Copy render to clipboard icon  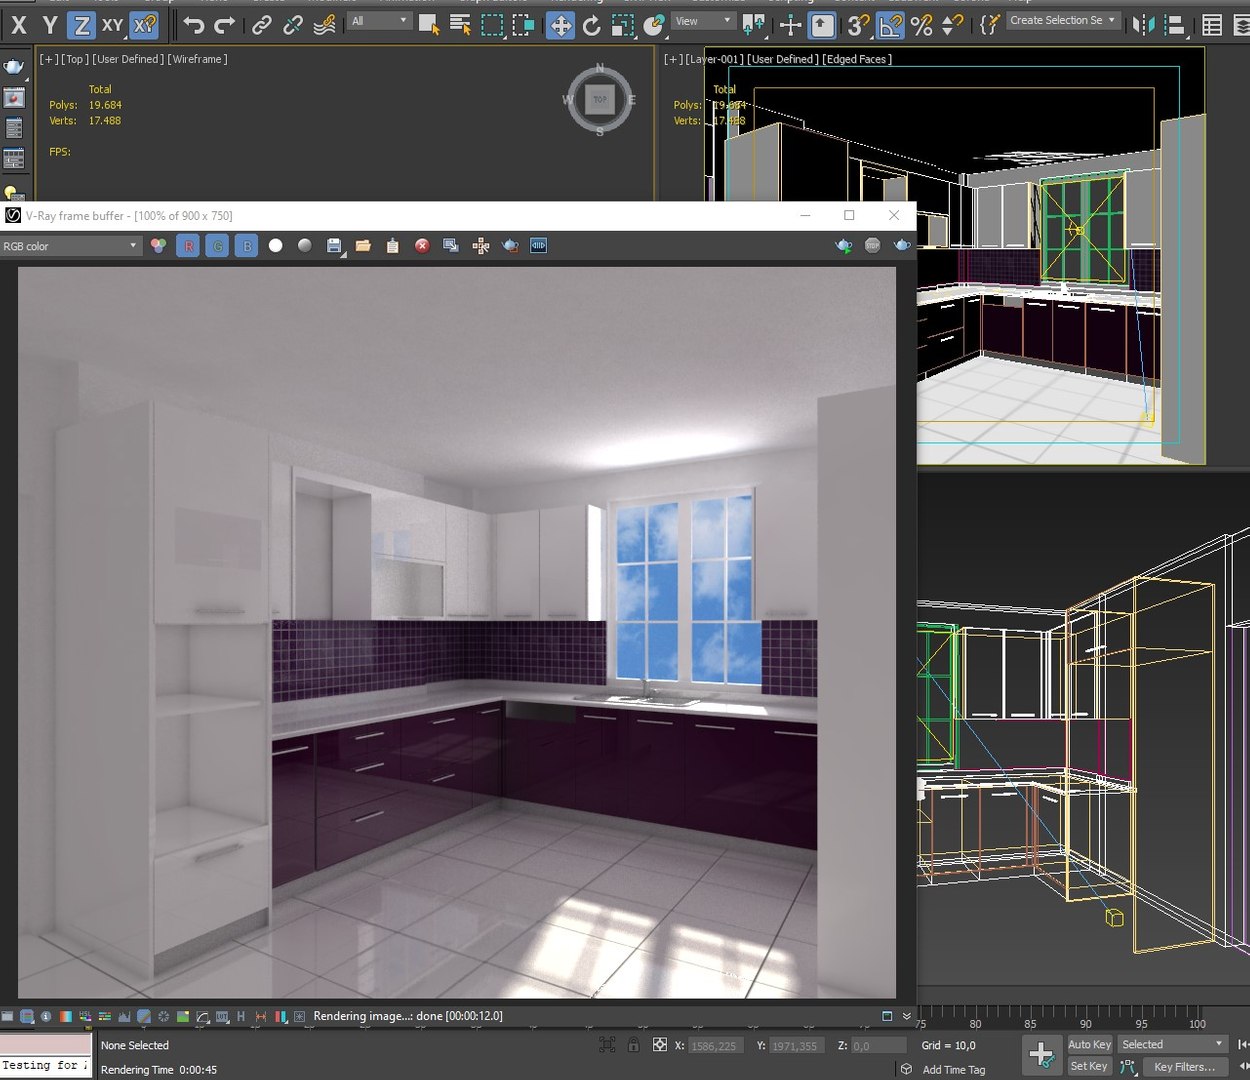coord(392,245)
